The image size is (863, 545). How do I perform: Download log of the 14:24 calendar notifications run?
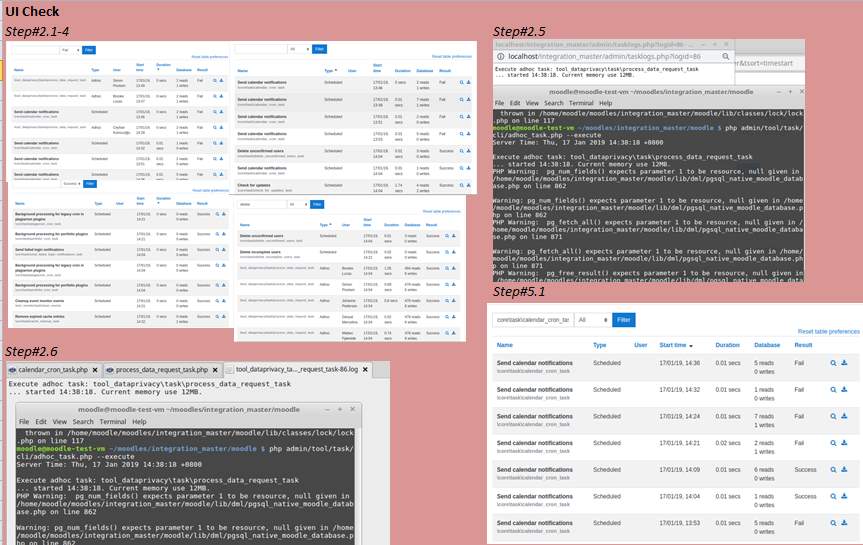(844, 416)
